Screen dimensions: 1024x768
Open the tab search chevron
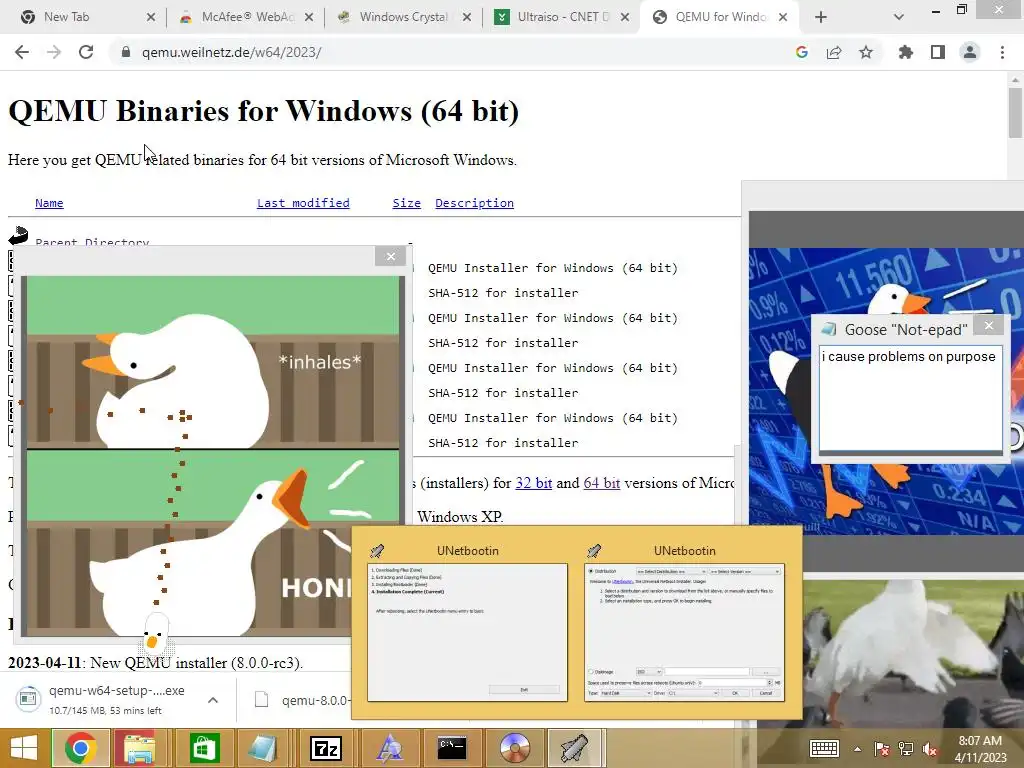[x=899, y=17]
